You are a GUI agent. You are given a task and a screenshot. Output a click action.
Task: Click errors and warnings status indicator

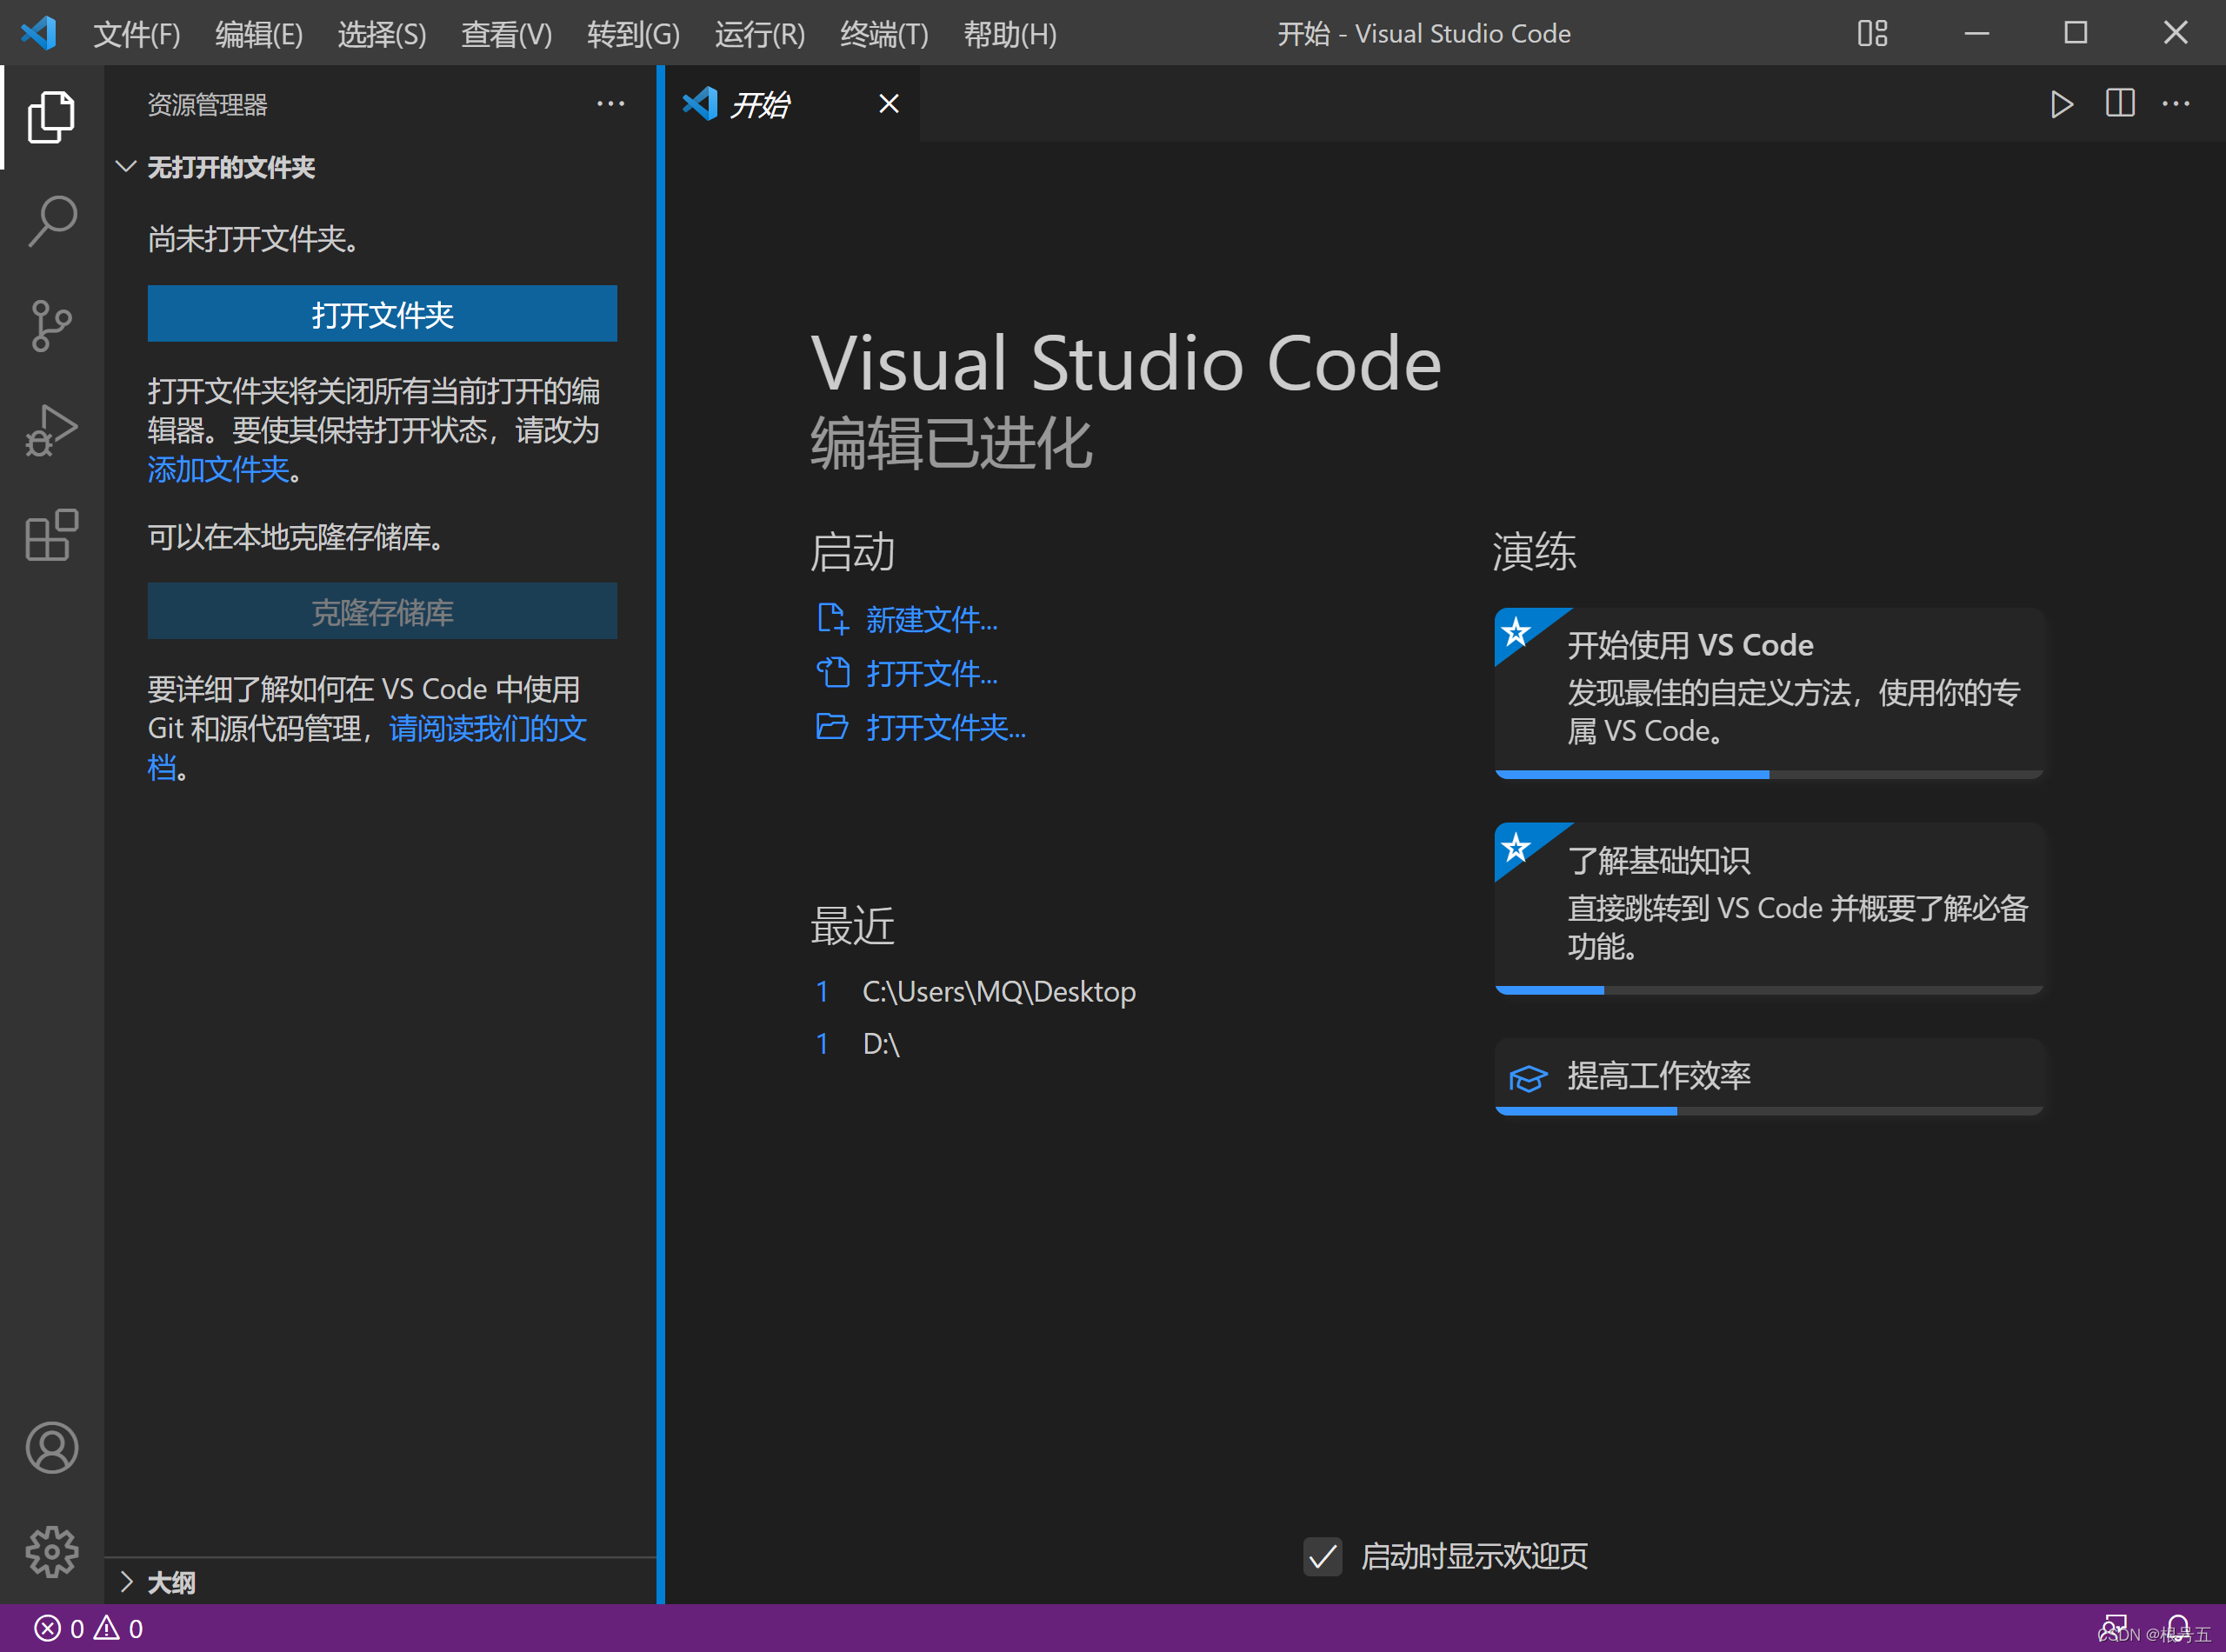point(89,1629)
